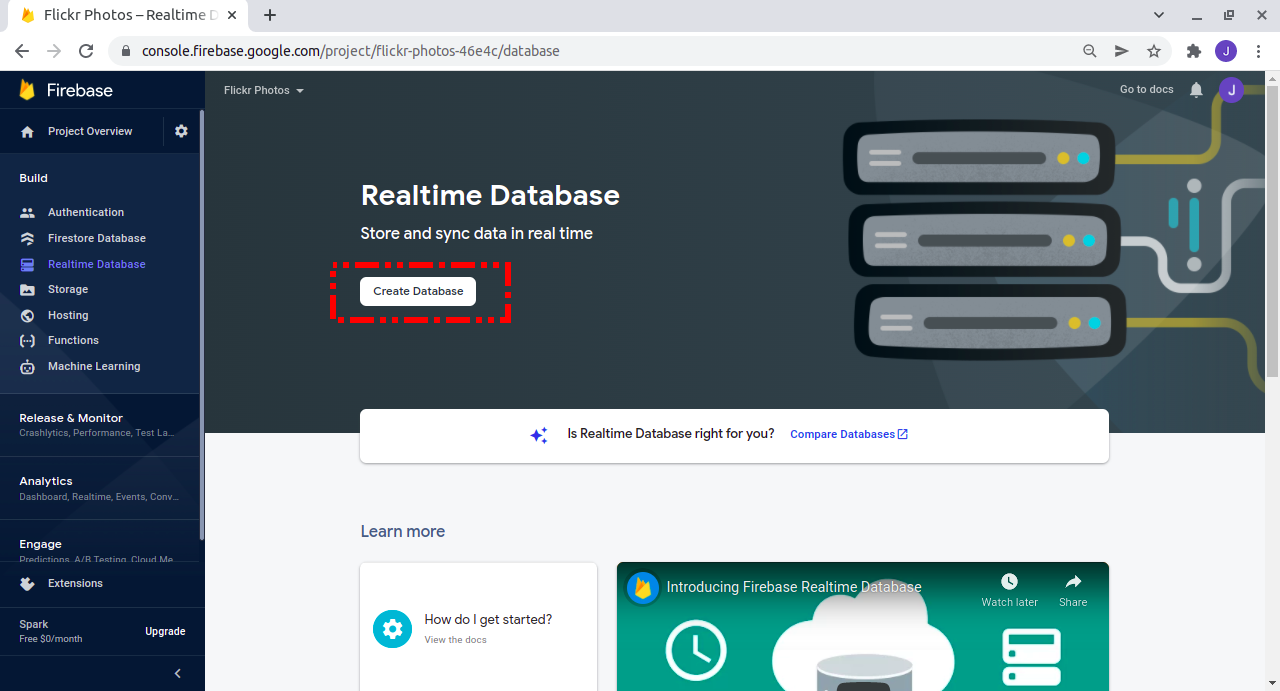Expand the Release & Monitor section
1280x691 pixels.
point(100,425)
